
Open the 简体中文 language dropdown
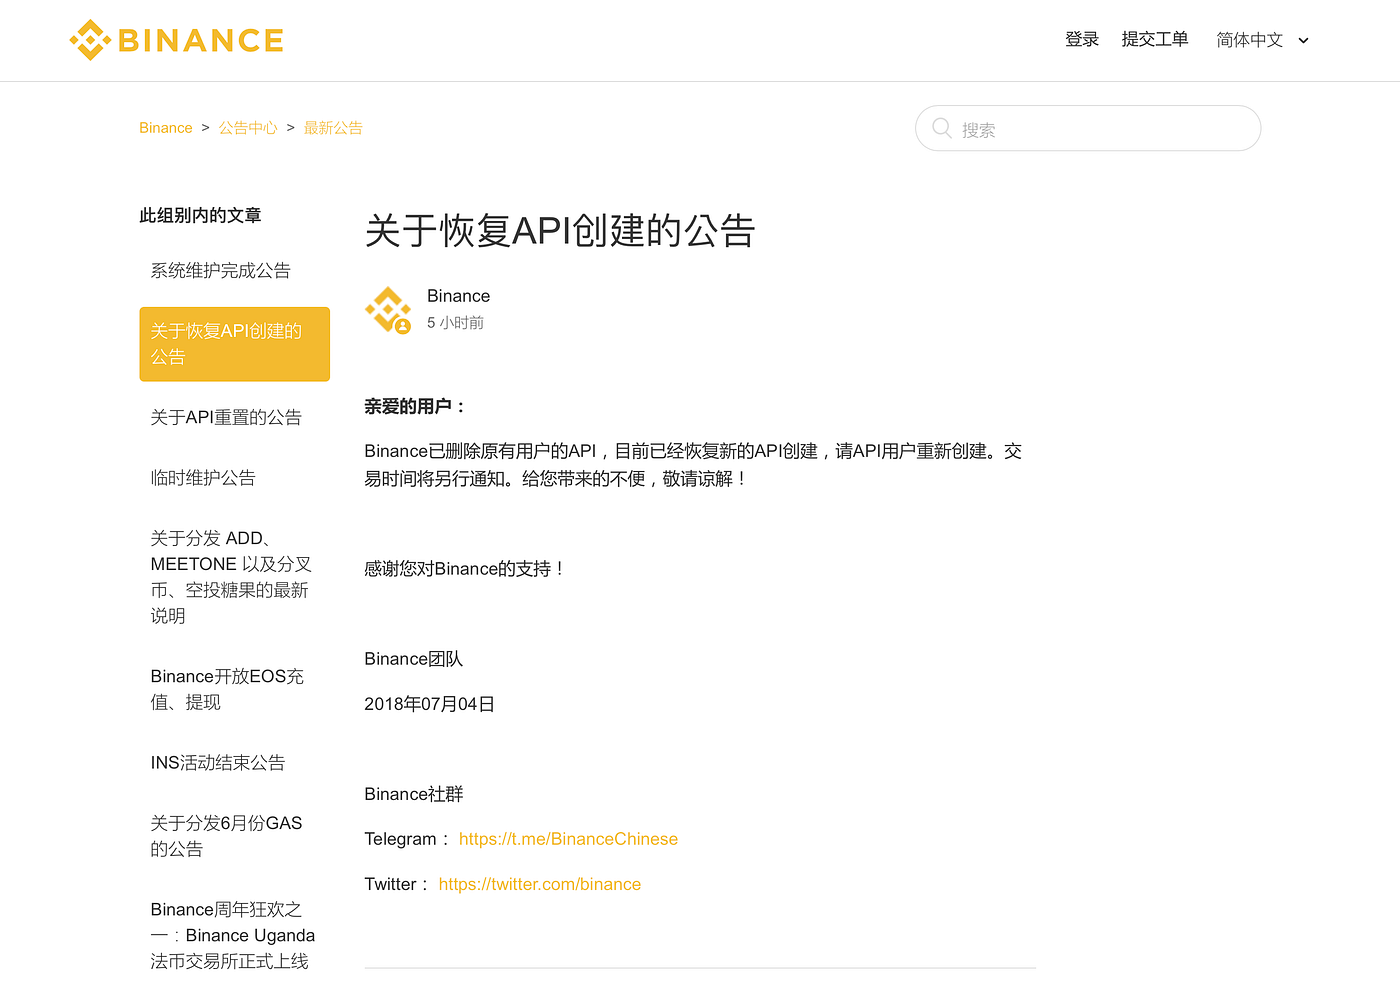(x=1262, y=40)
